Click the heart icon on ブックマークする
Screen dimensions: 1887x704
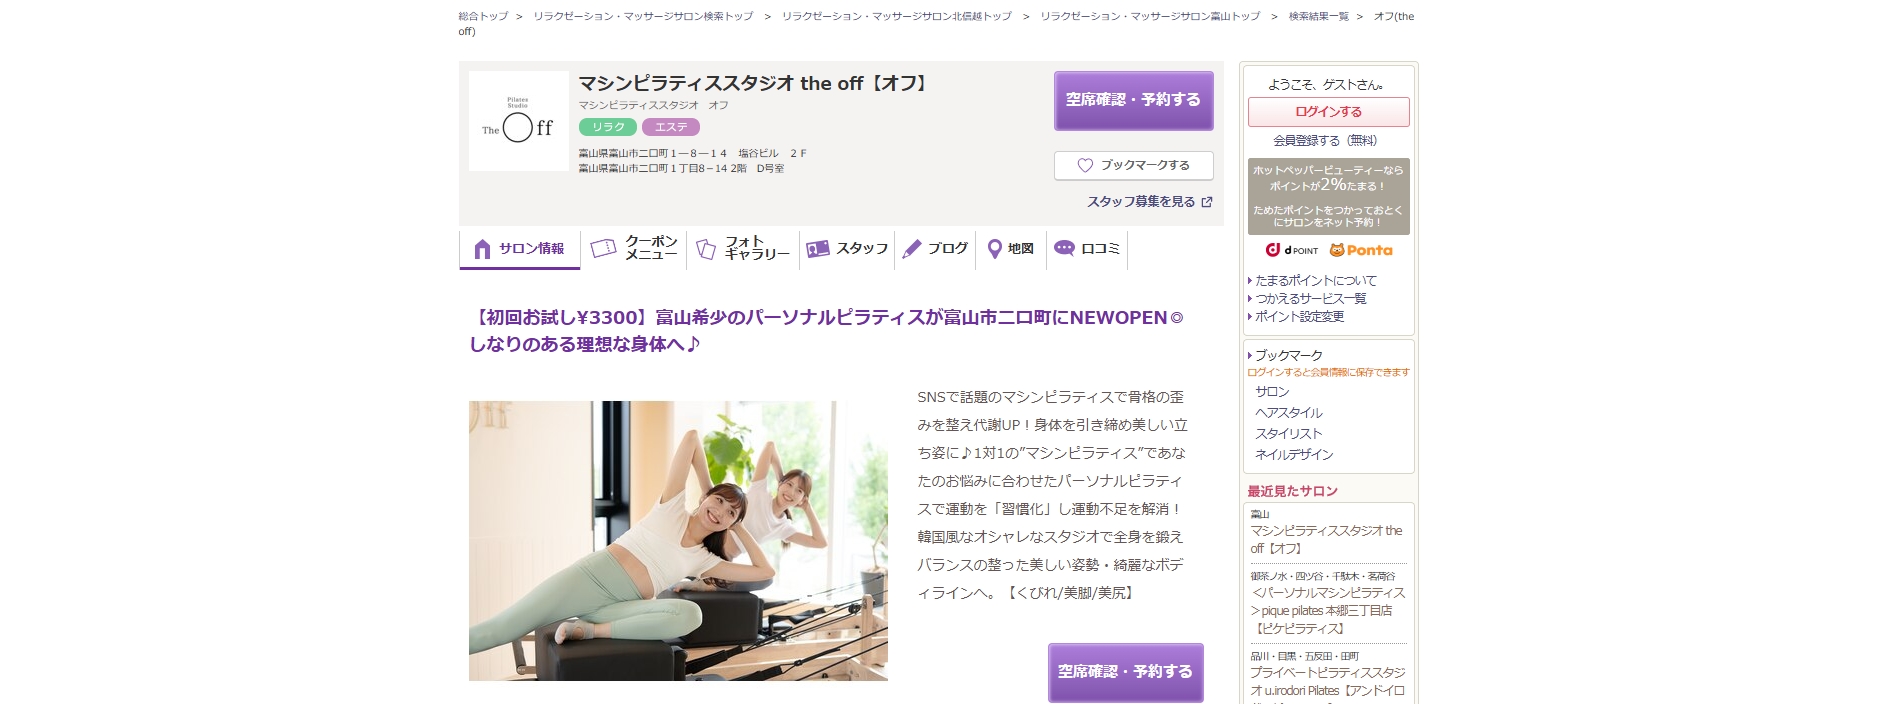pos(1085,165)
